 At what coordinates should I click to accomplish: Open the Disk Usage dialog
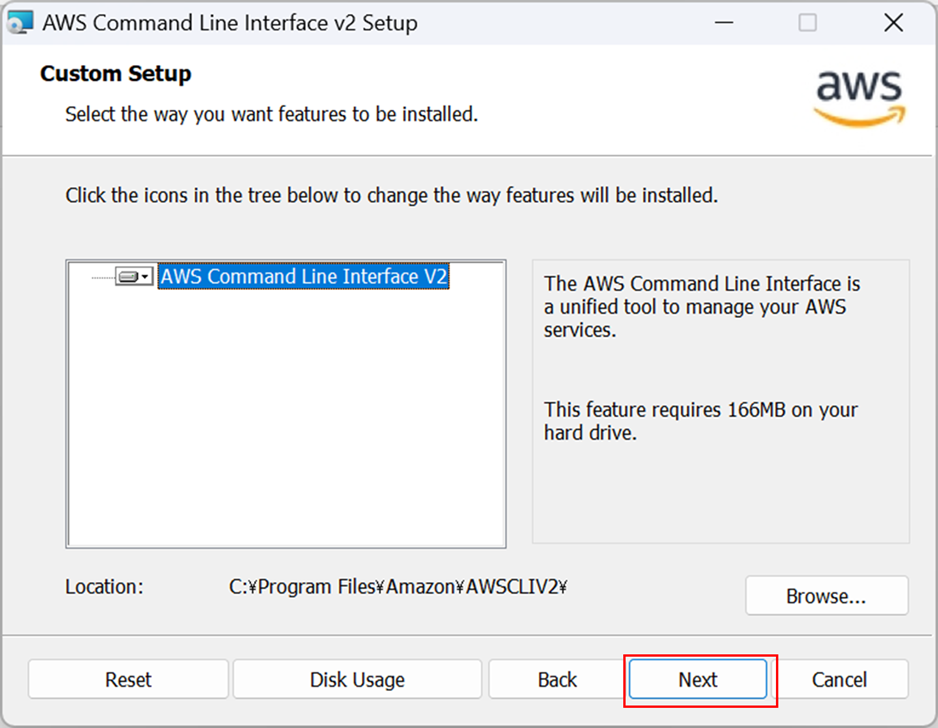[357, 680]
